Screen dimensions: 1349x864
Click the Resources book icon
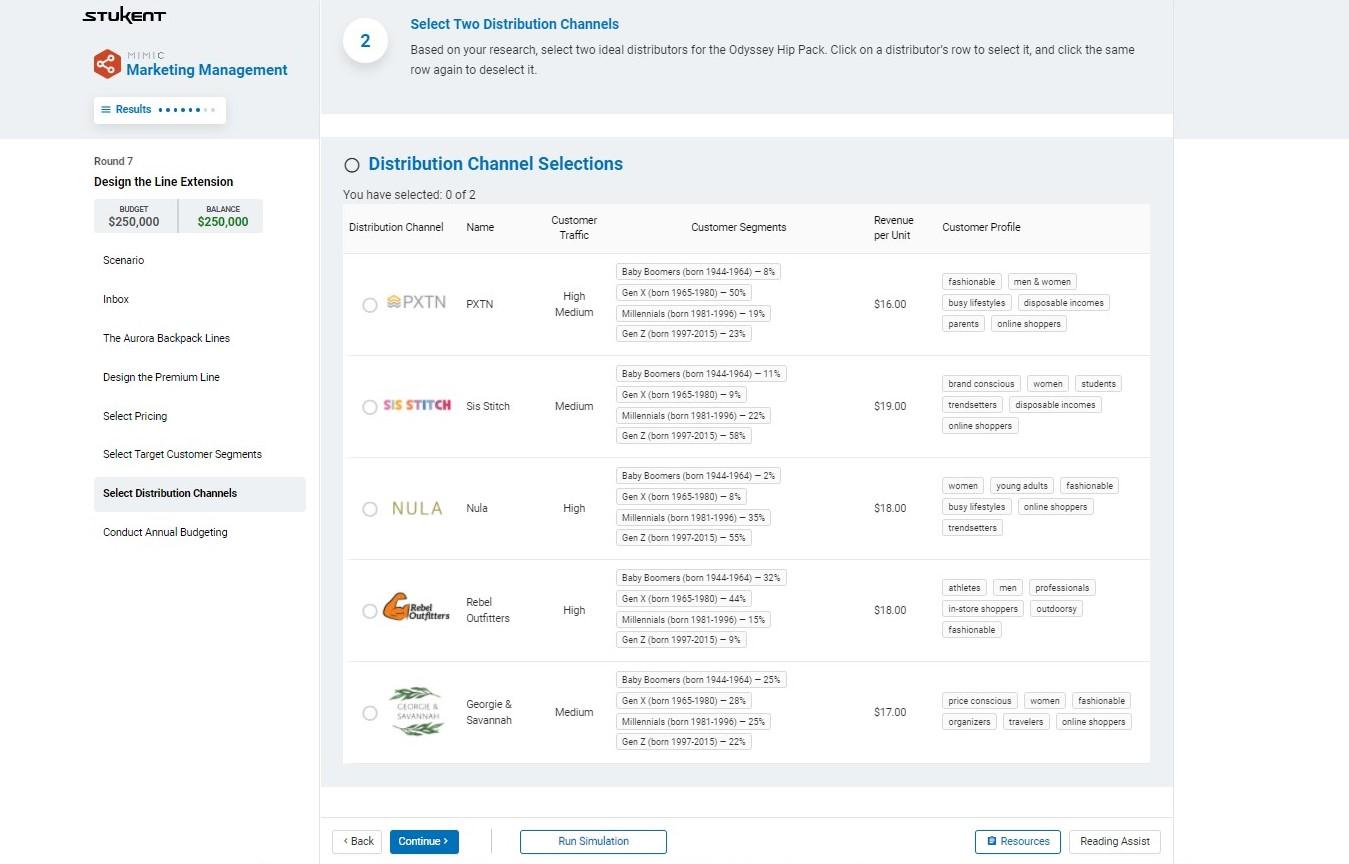[993, 841]
